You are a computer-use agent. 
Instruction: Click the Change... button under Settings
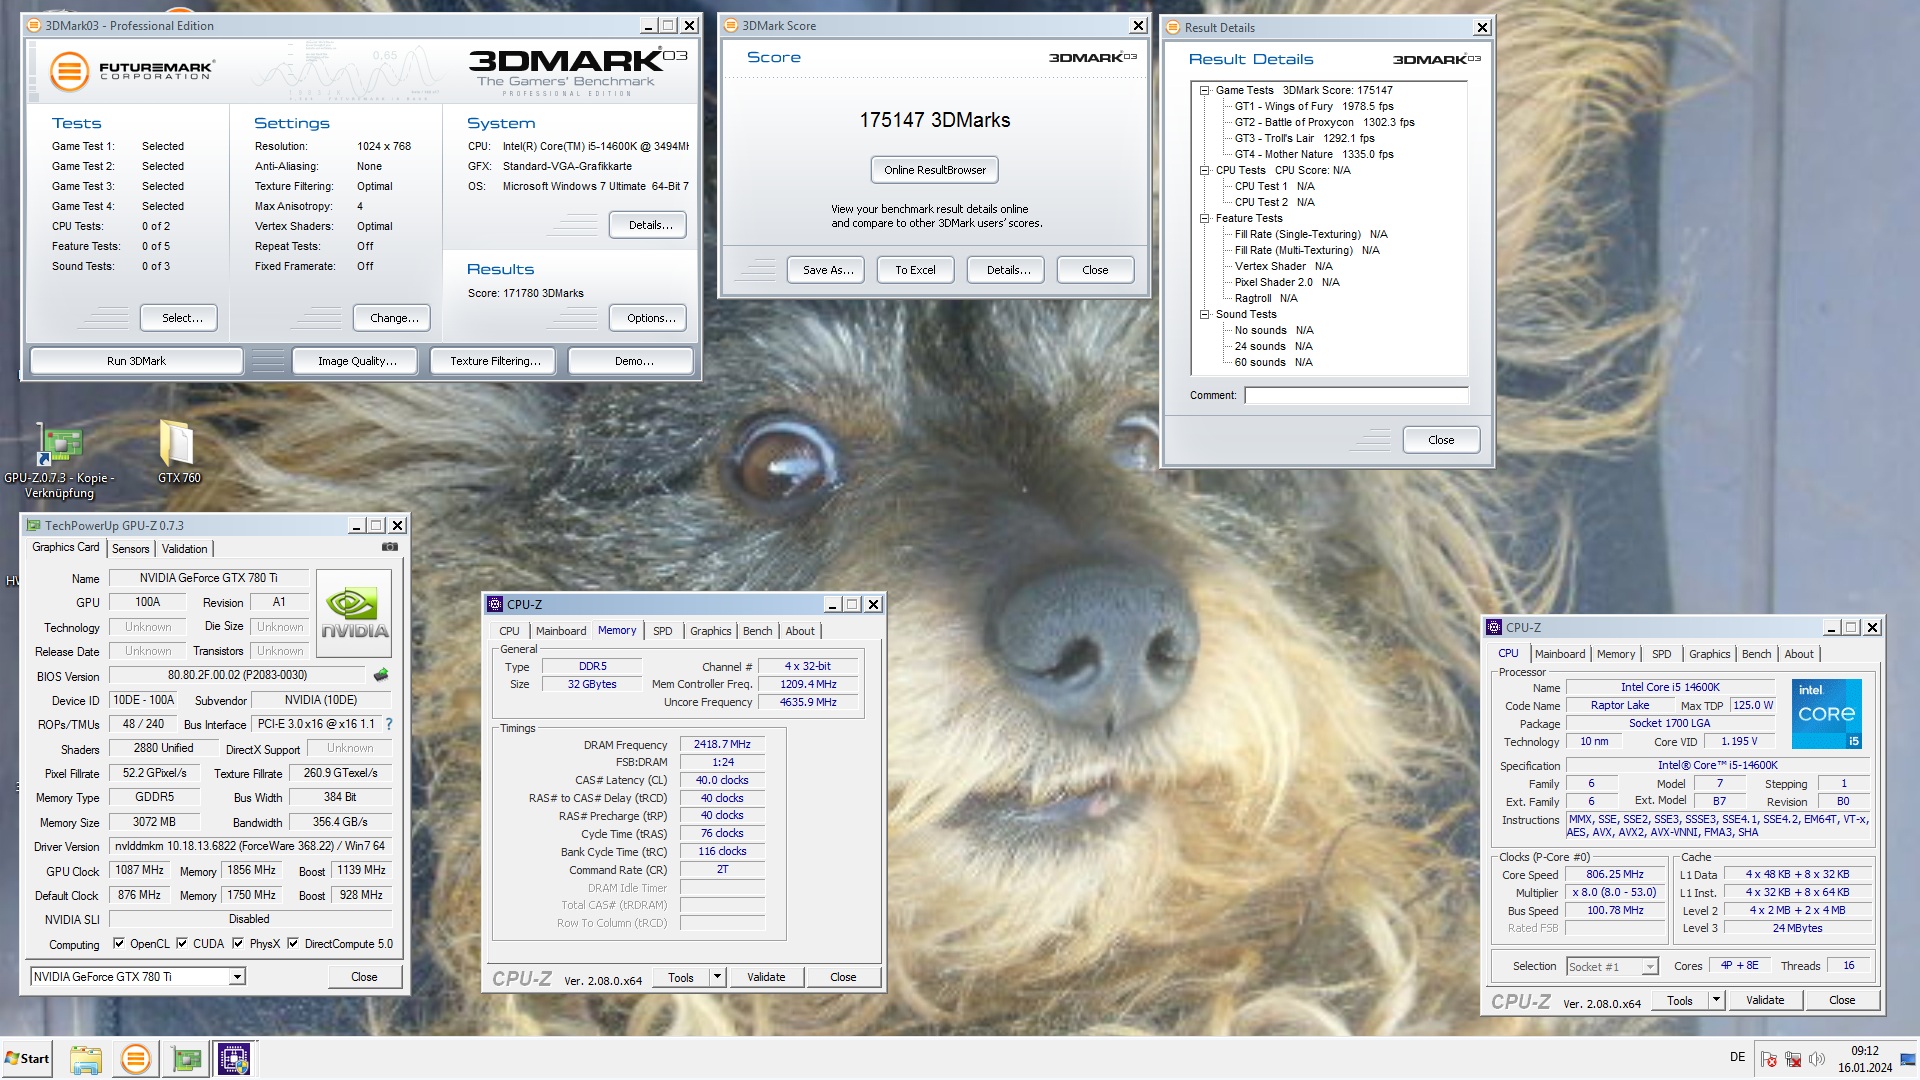point(394,318)
